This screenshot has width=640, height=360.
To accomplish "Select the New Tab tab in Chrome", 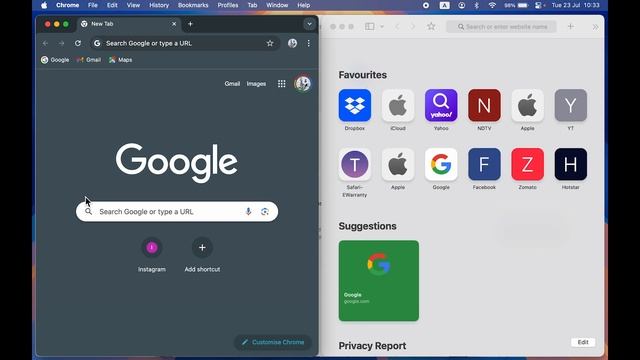I will click(129, 24).
